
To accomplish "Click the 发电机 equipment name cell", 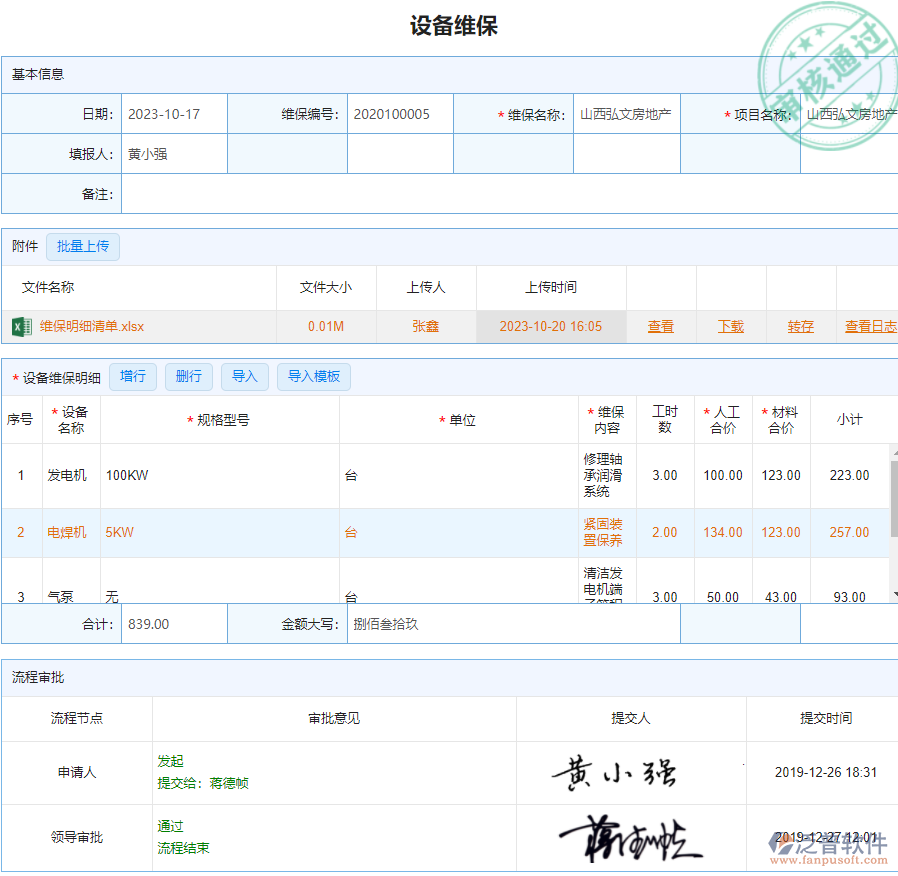I will [68, 476].
